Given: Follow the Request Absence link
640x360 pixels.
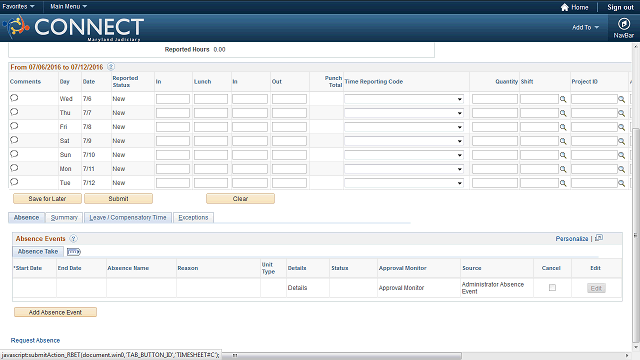Looking at the screenshot, I should (36, 340).
